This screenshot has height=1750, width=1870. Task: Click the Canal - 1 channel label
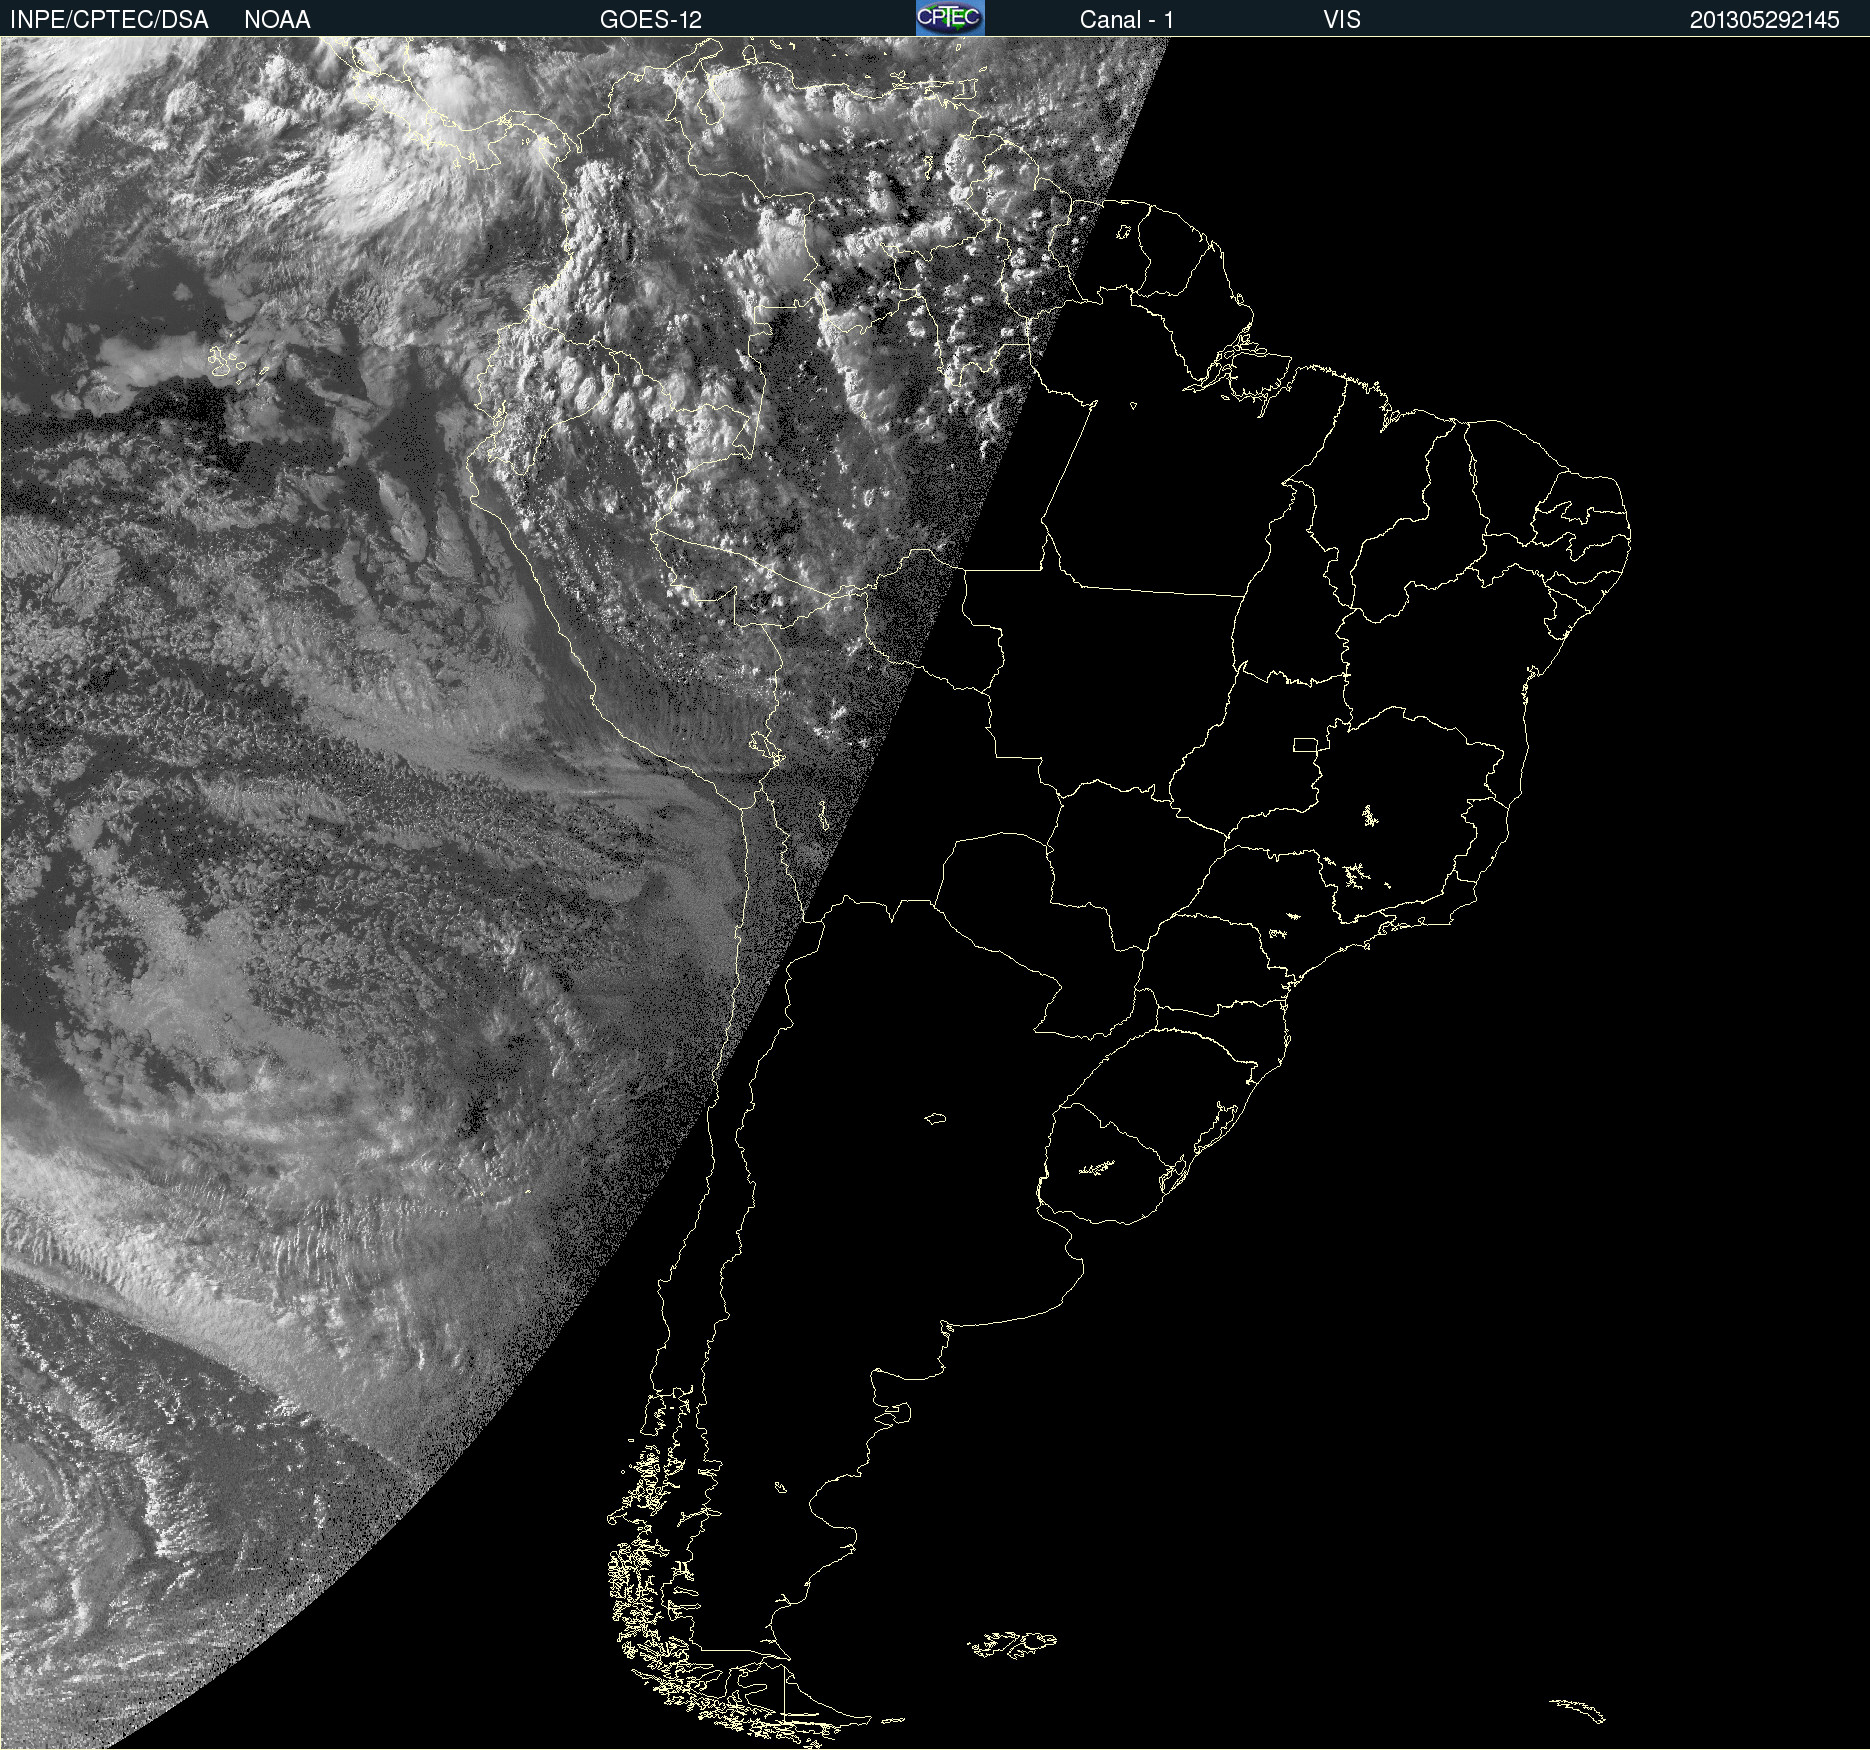click(1127, 20)
